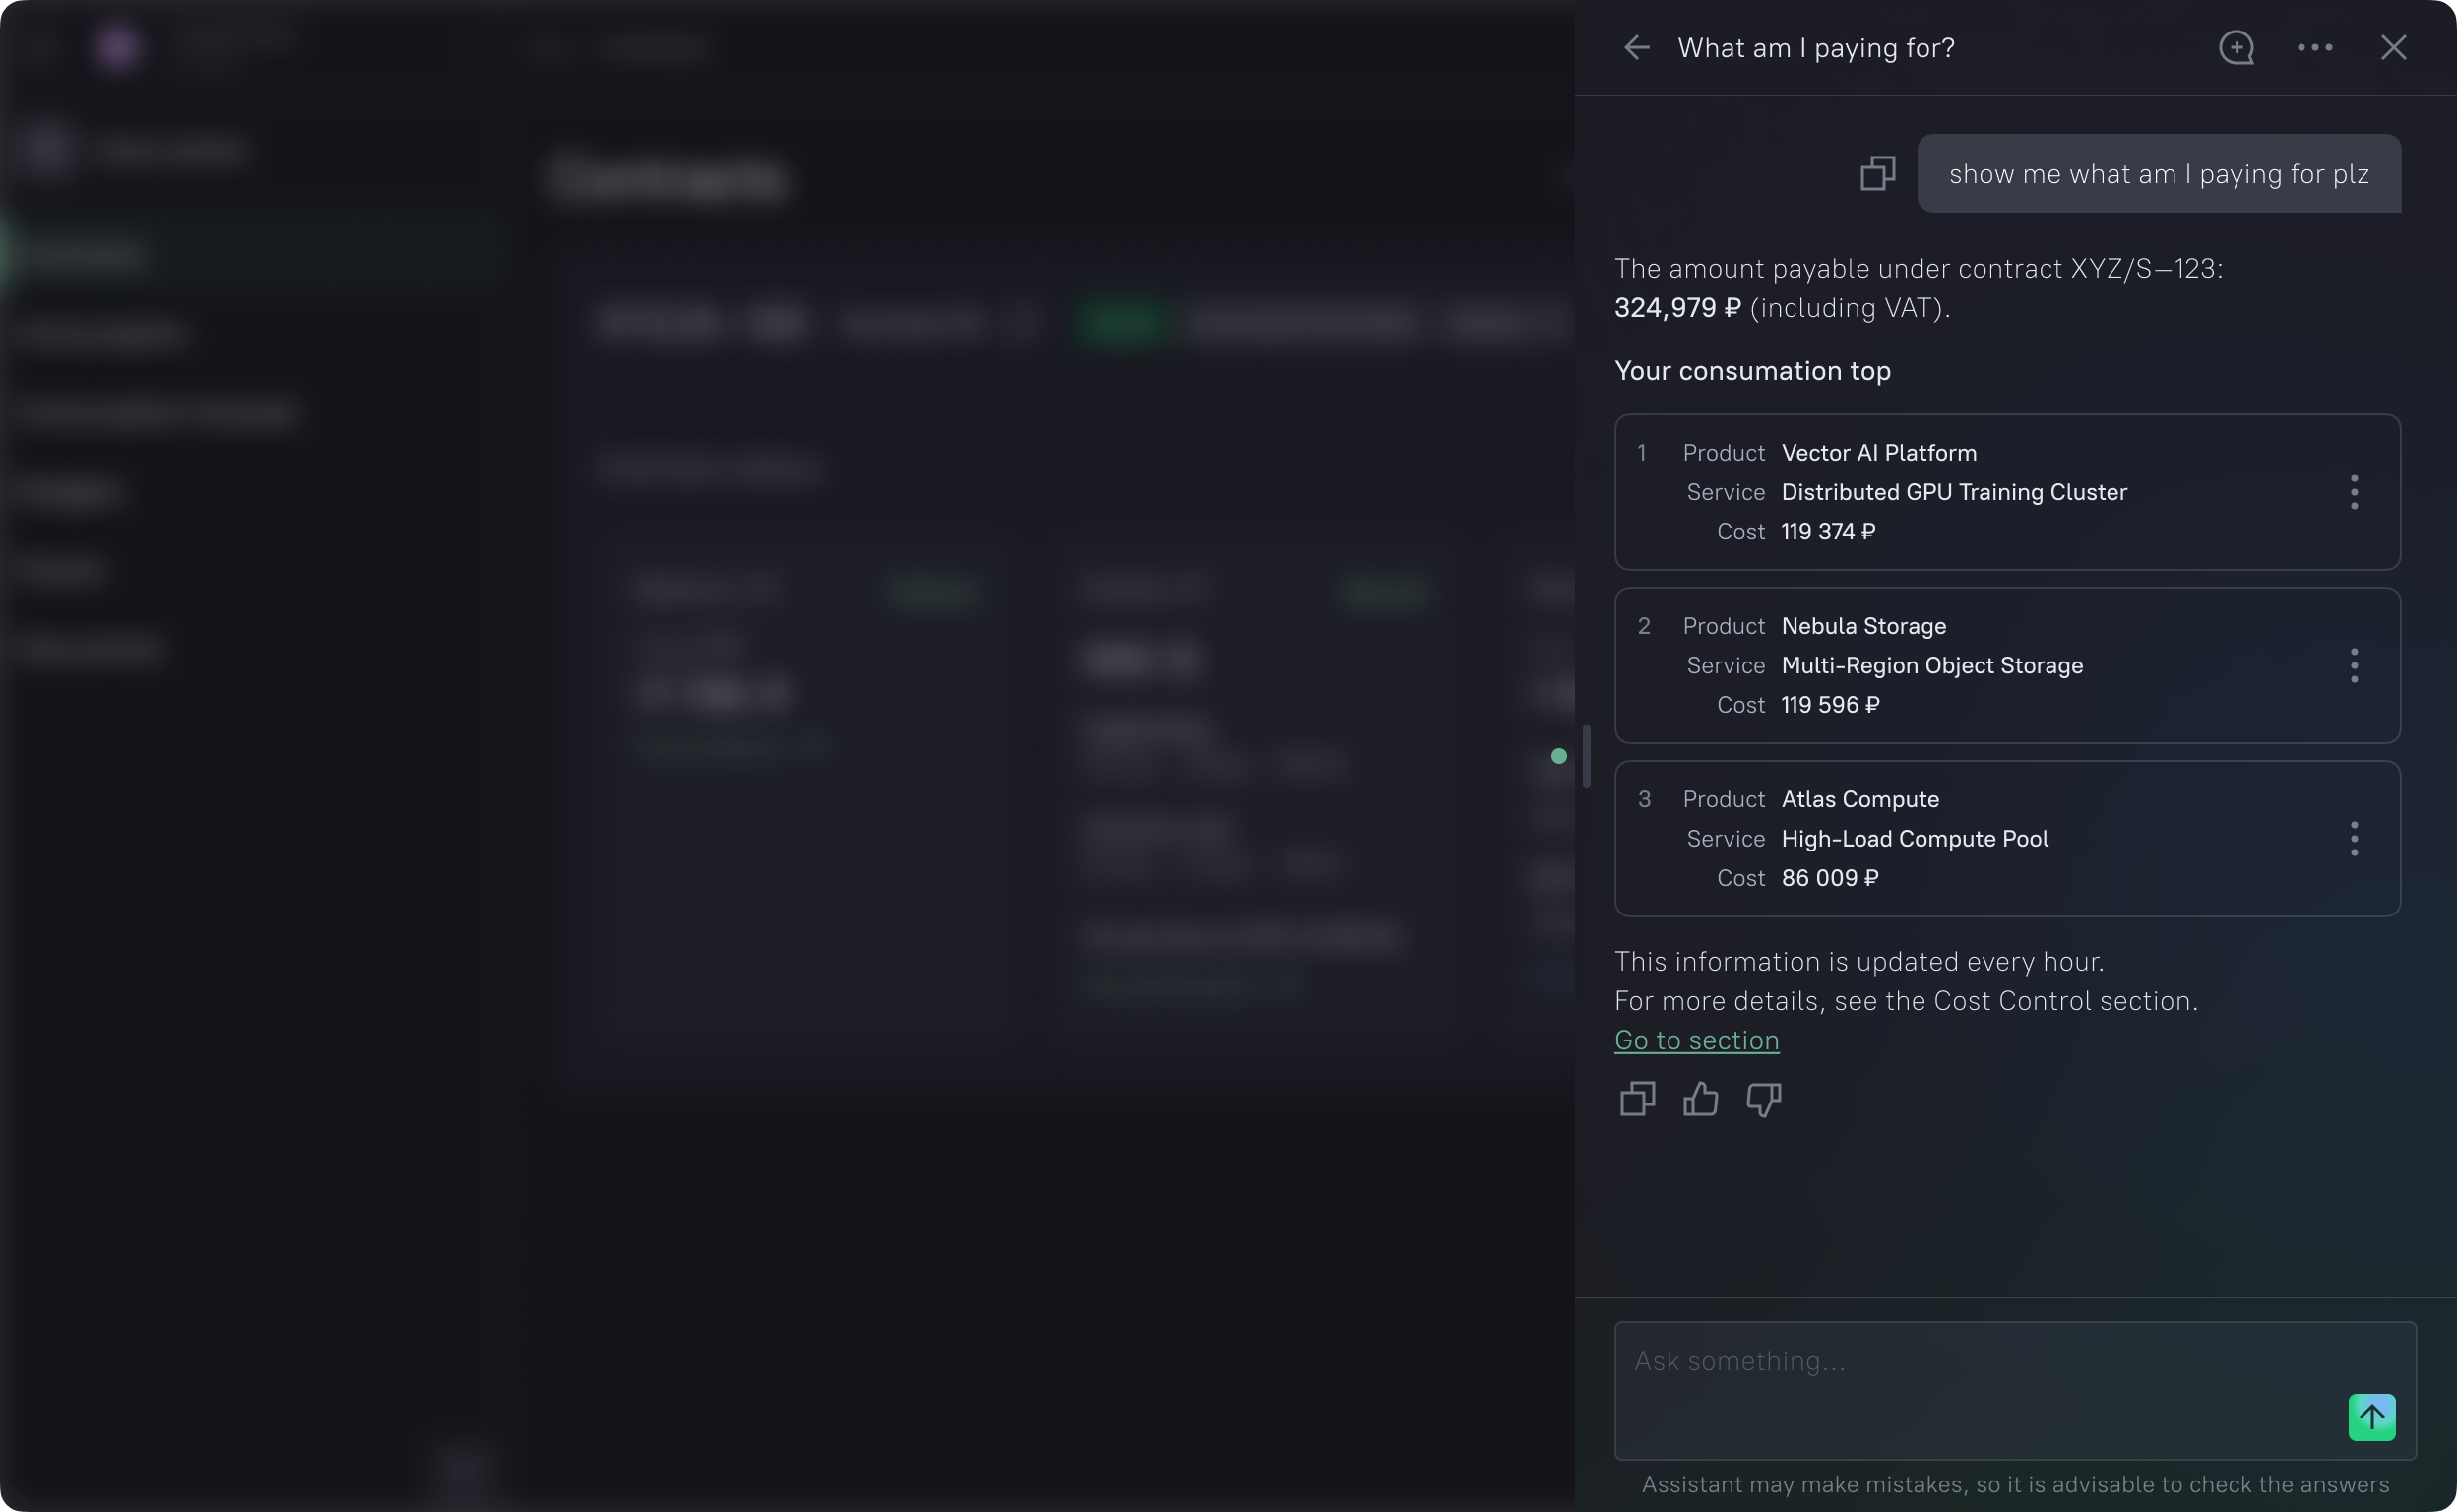
Task: Select the Nebula Storage consumption card
Action: pos(2000,665)
